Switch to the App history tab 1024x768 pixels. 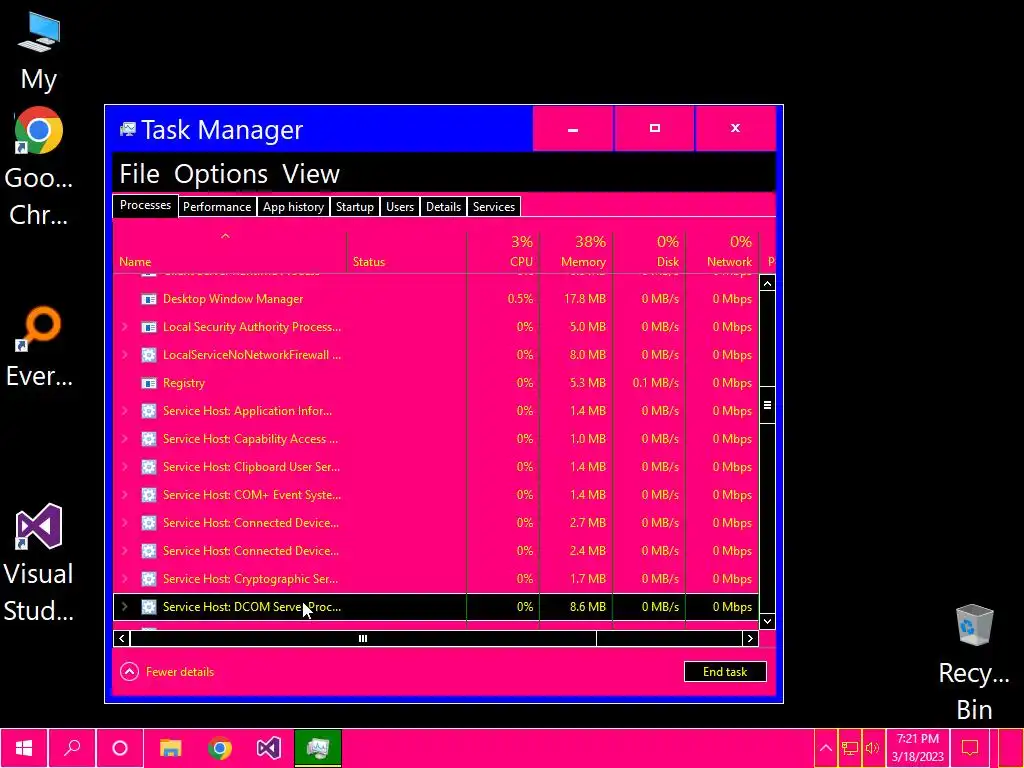293,206
